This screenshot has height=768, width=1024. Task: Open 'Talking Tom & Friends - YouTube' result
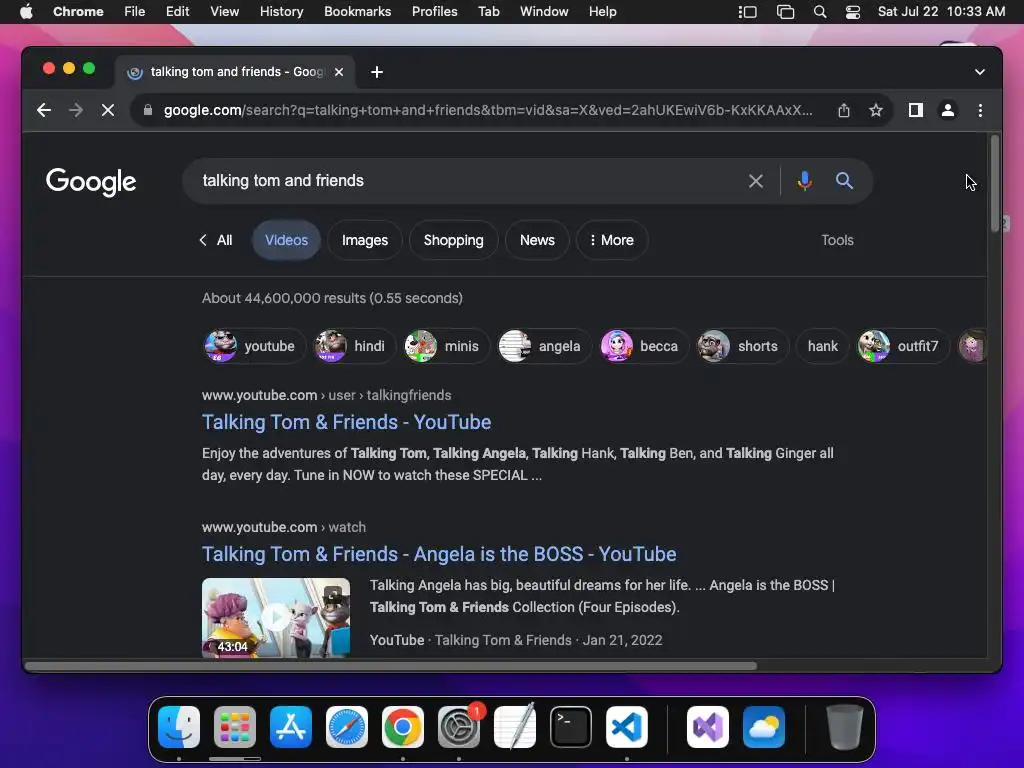pos(346,422)
